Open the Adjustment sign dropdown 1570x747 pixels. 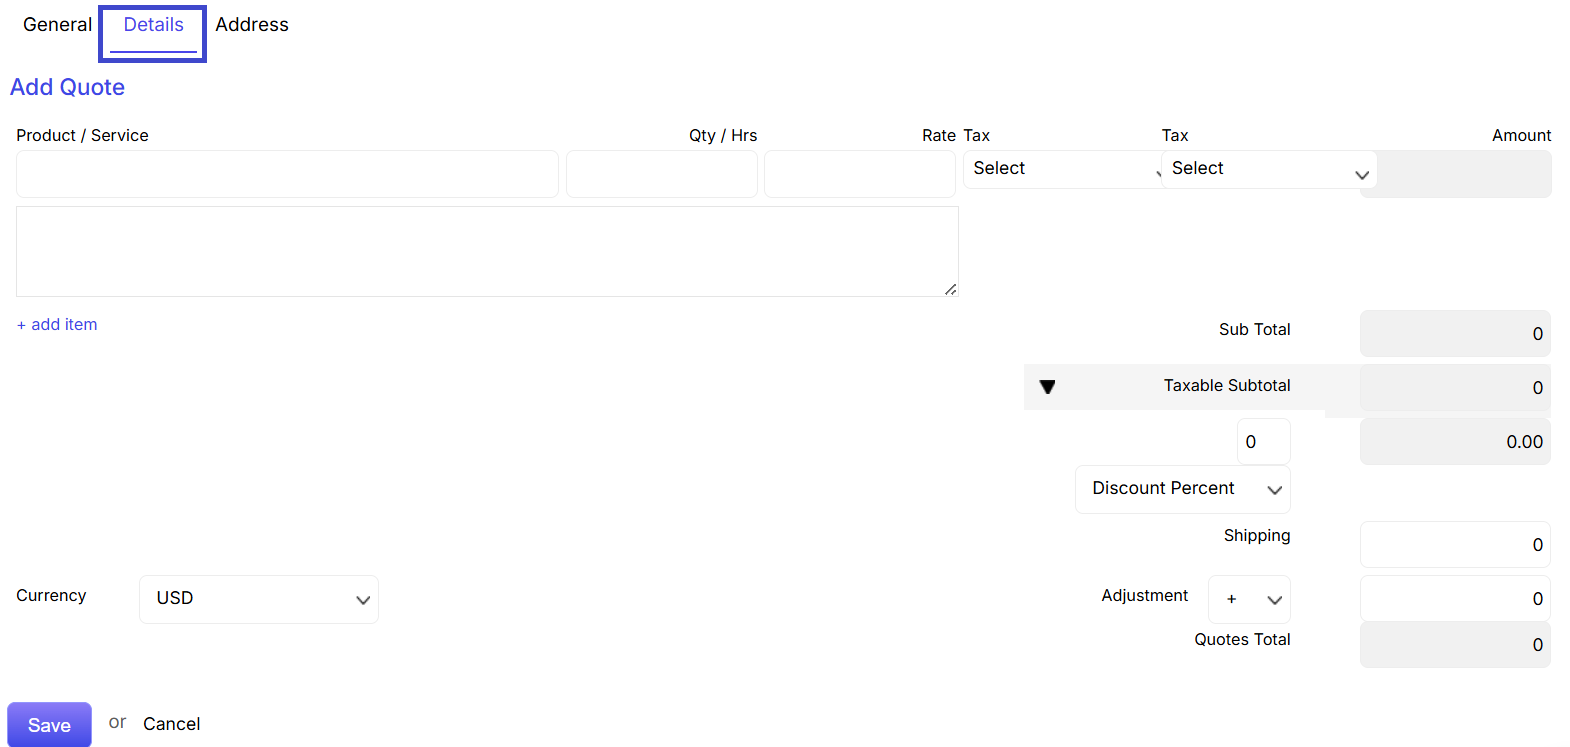click(1249, 599)
